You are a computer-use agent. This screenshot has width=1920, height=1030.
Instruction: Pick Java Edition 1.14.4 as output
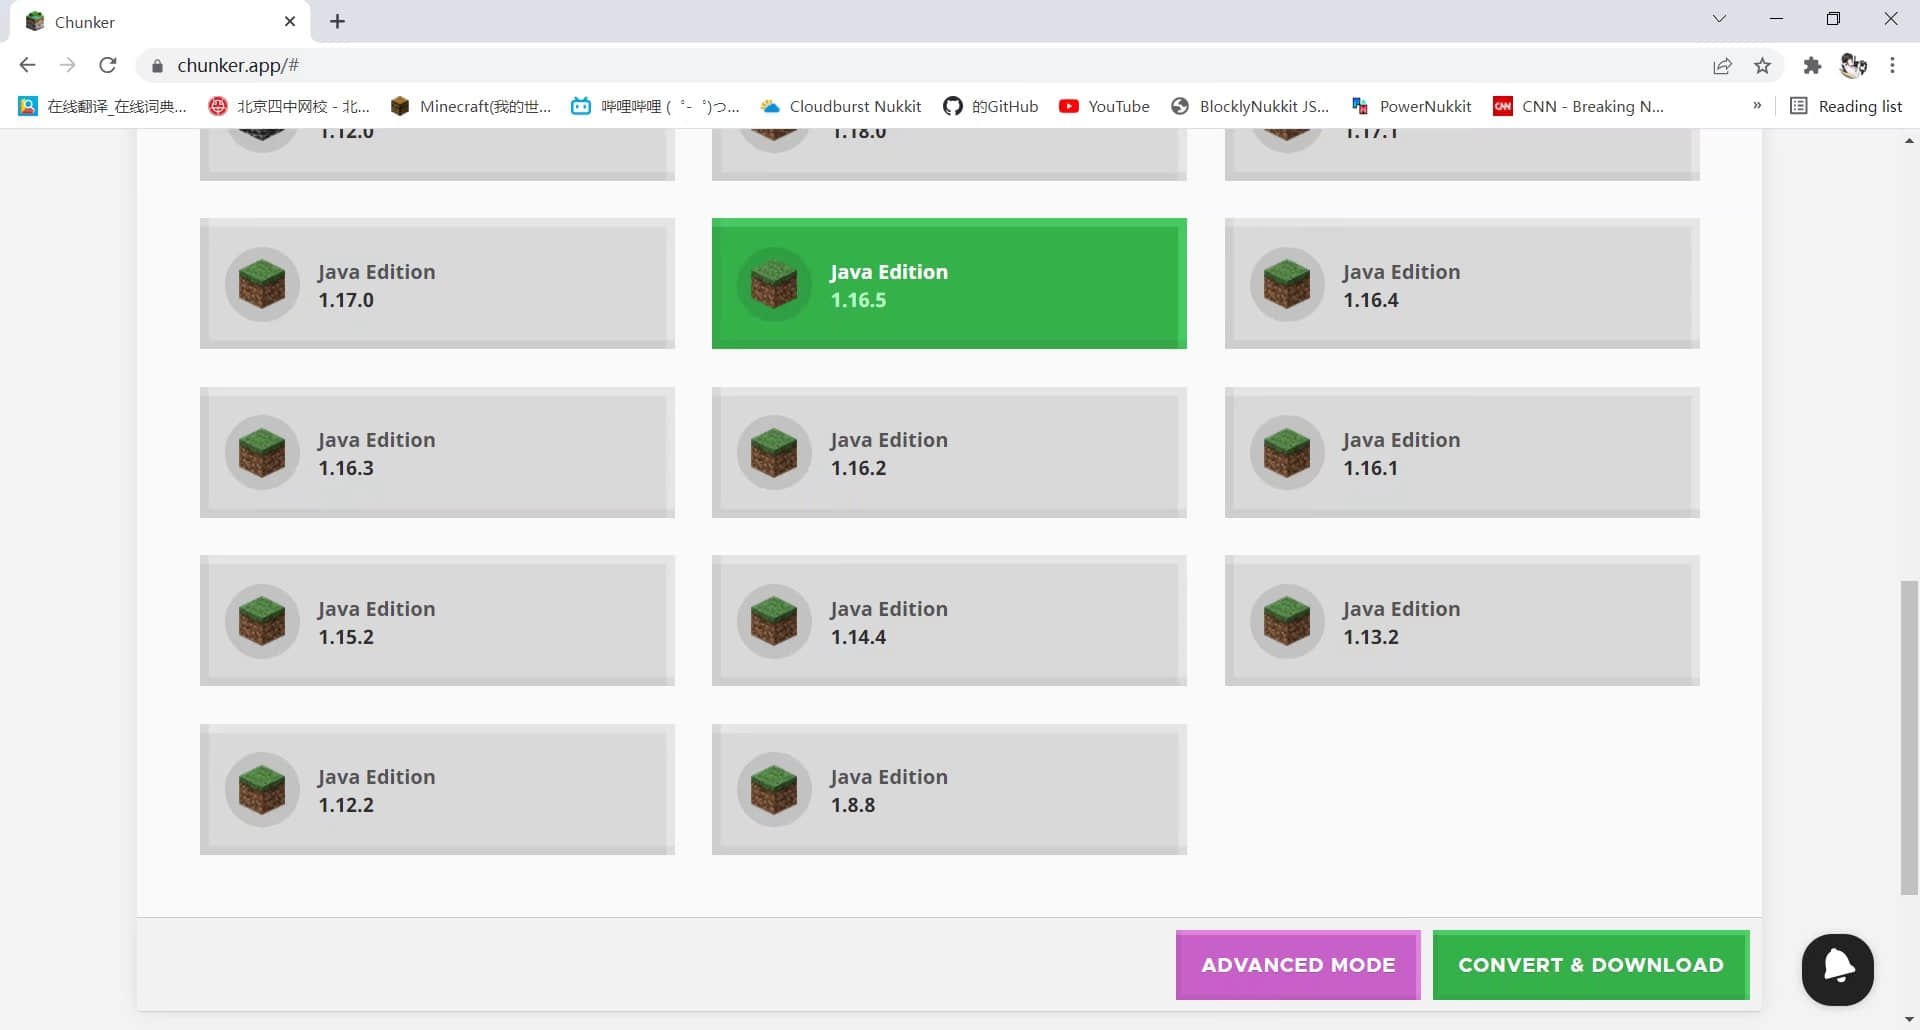coord(949,621)
